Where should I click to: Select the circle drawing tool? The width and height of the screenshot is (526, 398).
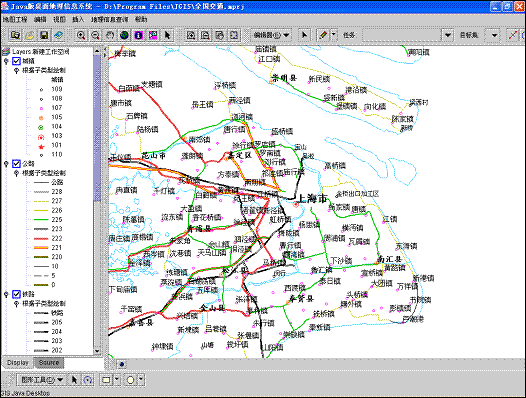(x=130, y=380)
